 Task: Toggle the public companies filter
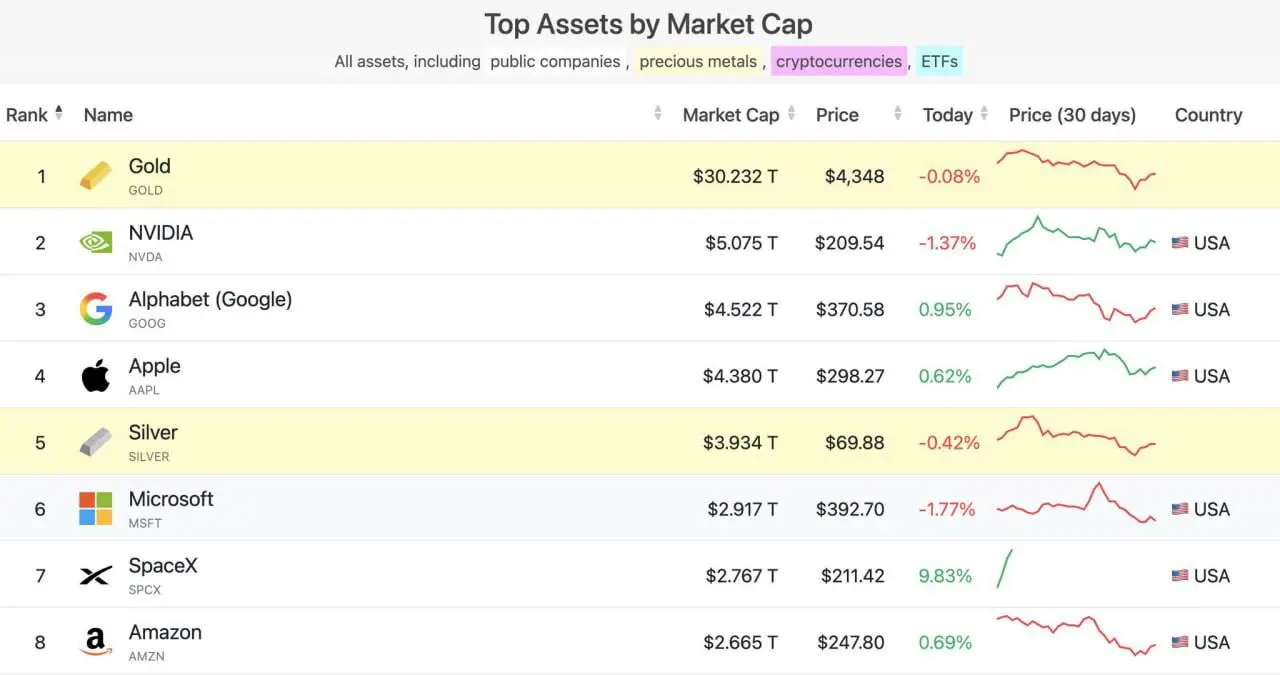click(x=555, y=61)
